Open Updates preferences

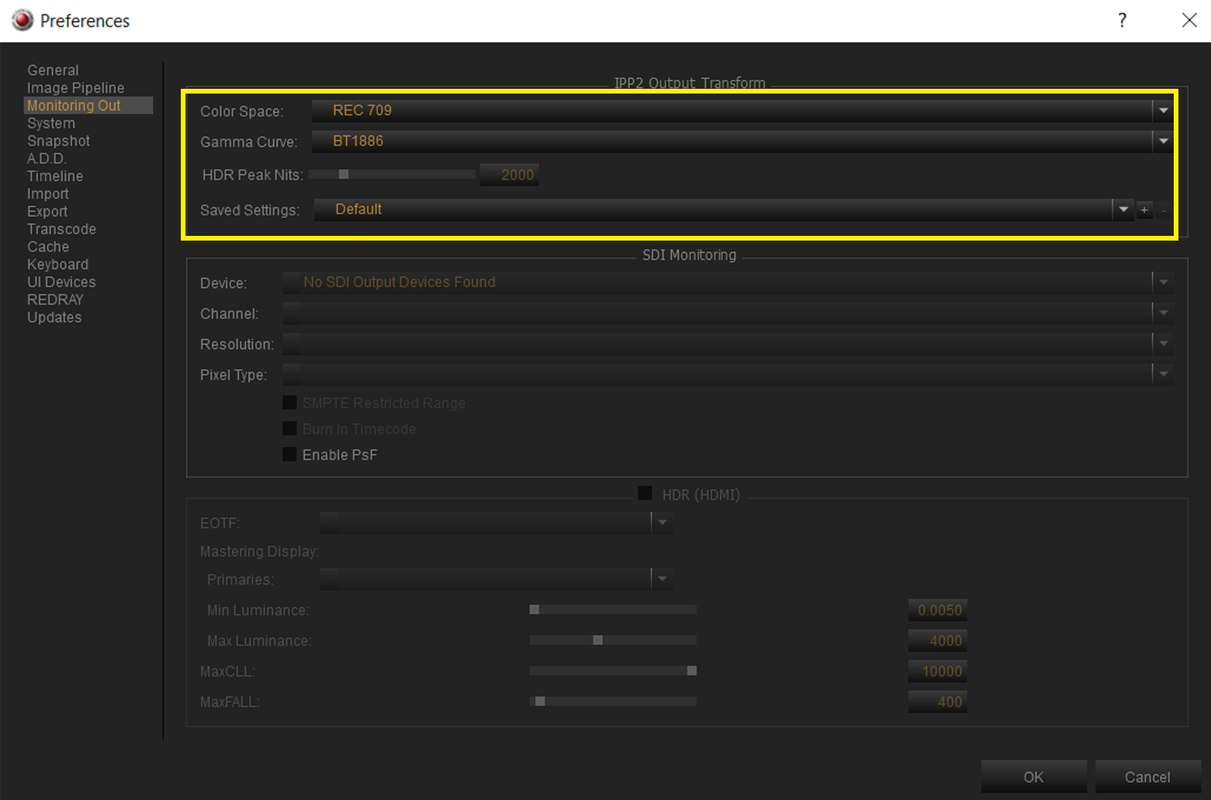(55, 317)
